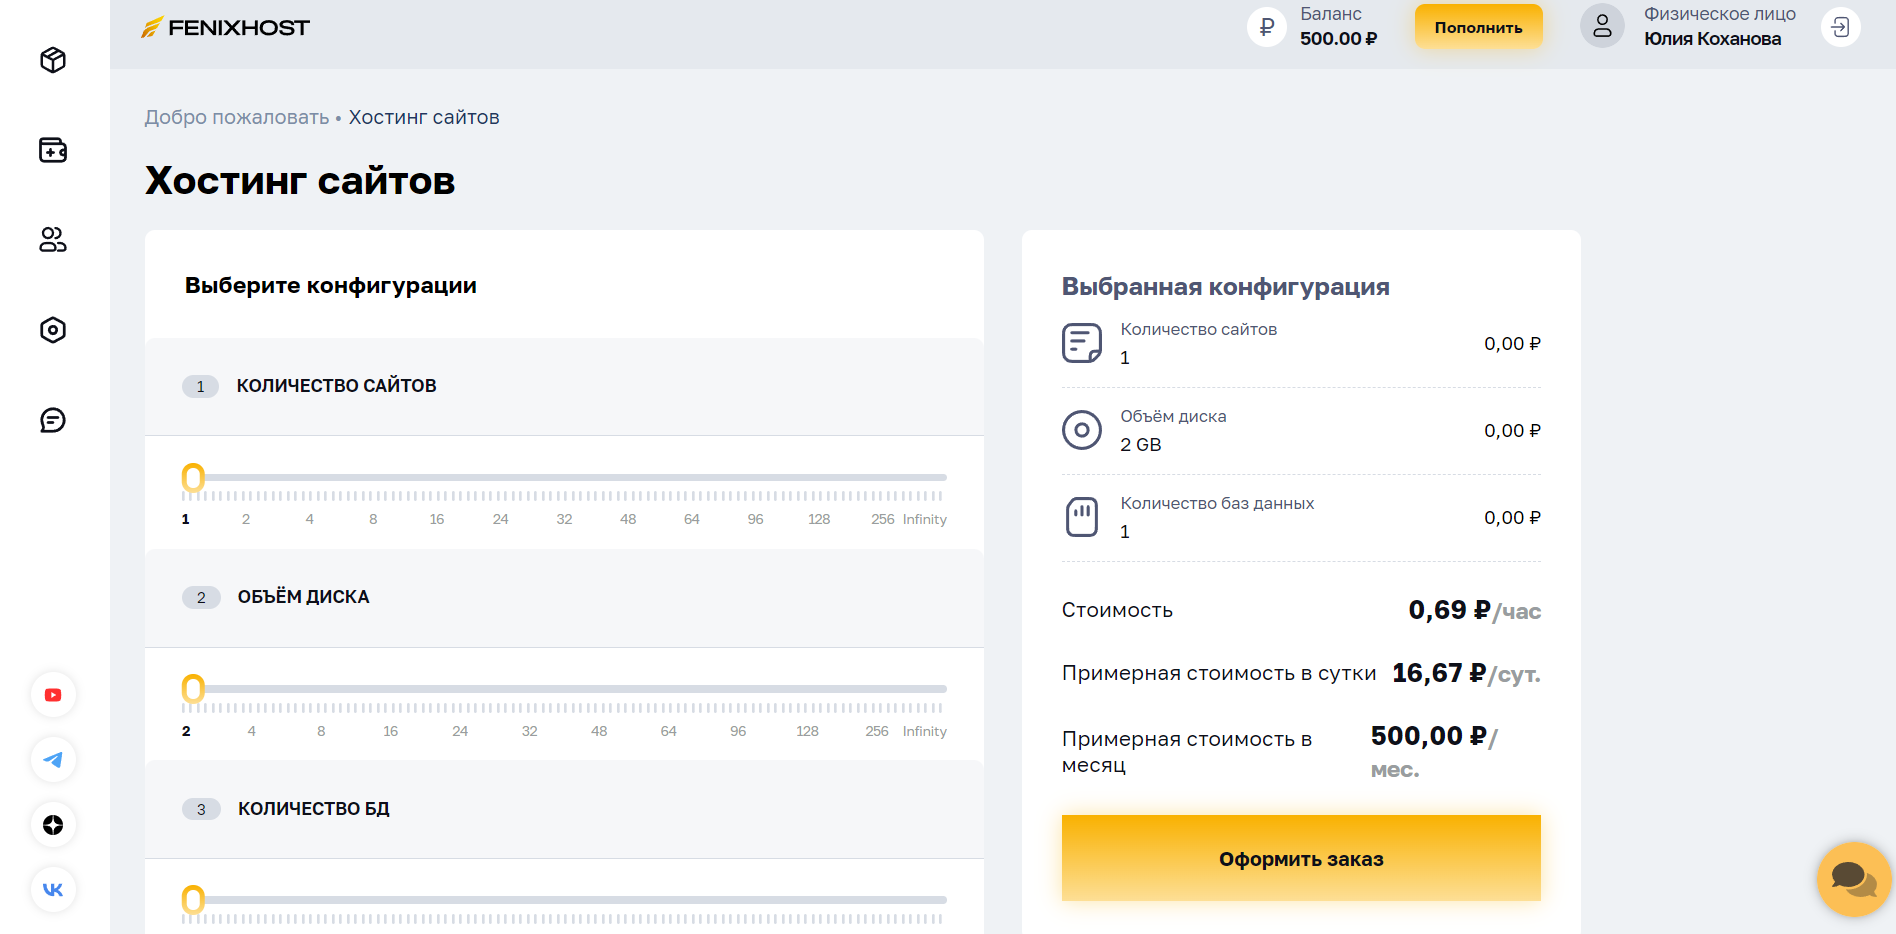Open the hexagon settings icon in sidebar
This screenshot has height=934, width=1896.
[53, 330]
